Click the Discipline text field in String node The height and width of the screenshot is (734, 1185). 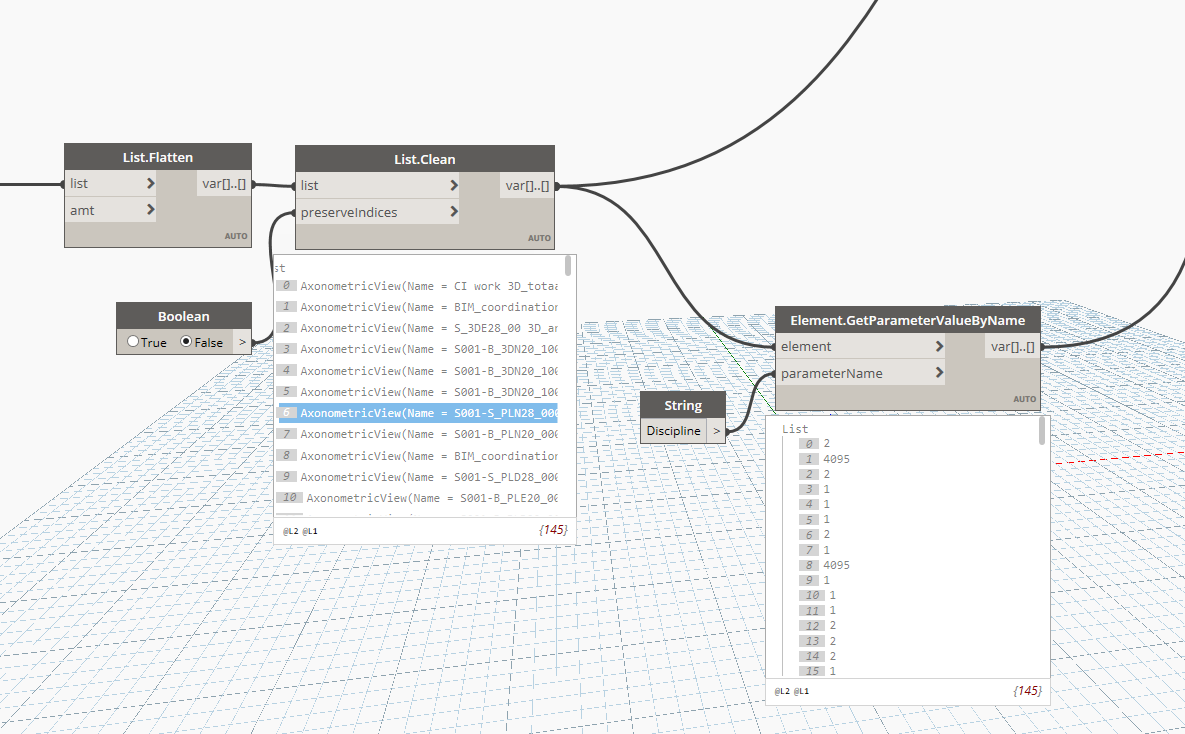pyautogui.click(x=673, y=431)
